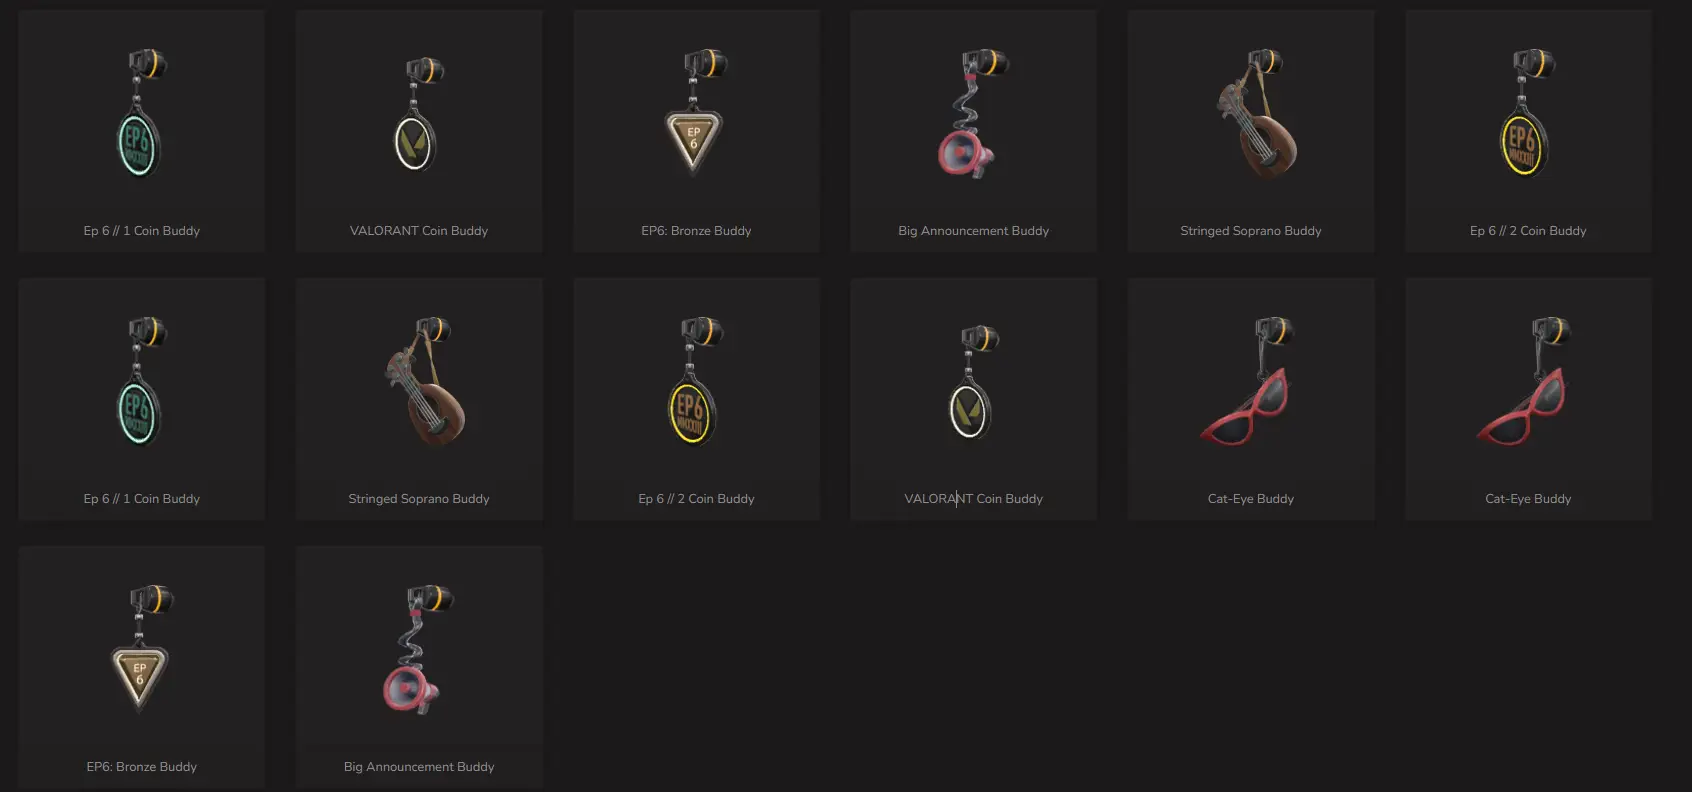
Task: Pick the red Cat-Eye glasses beside VALORANT Coin Buddy
Action: point(1245,381)
